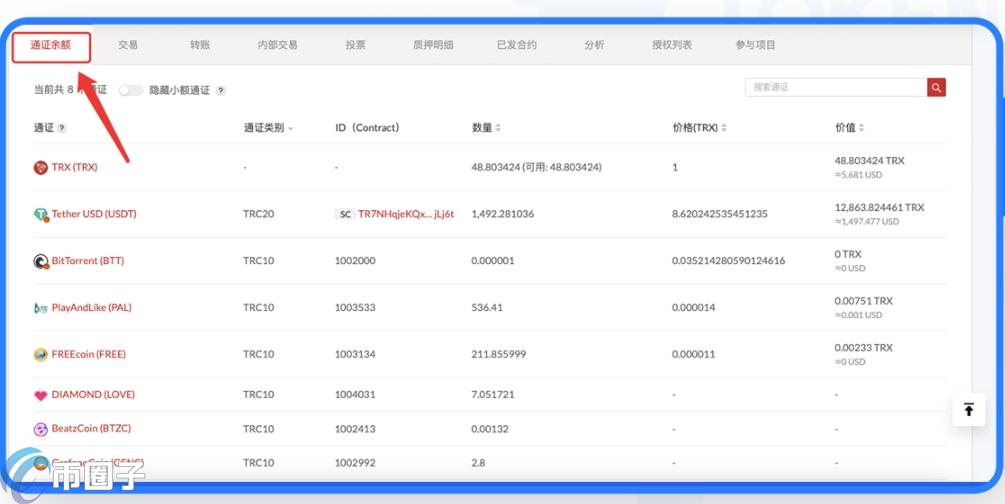This screenshot has width=1005, height=504.
Task: Select the 内部交易 tab
Action: (278, 45)
